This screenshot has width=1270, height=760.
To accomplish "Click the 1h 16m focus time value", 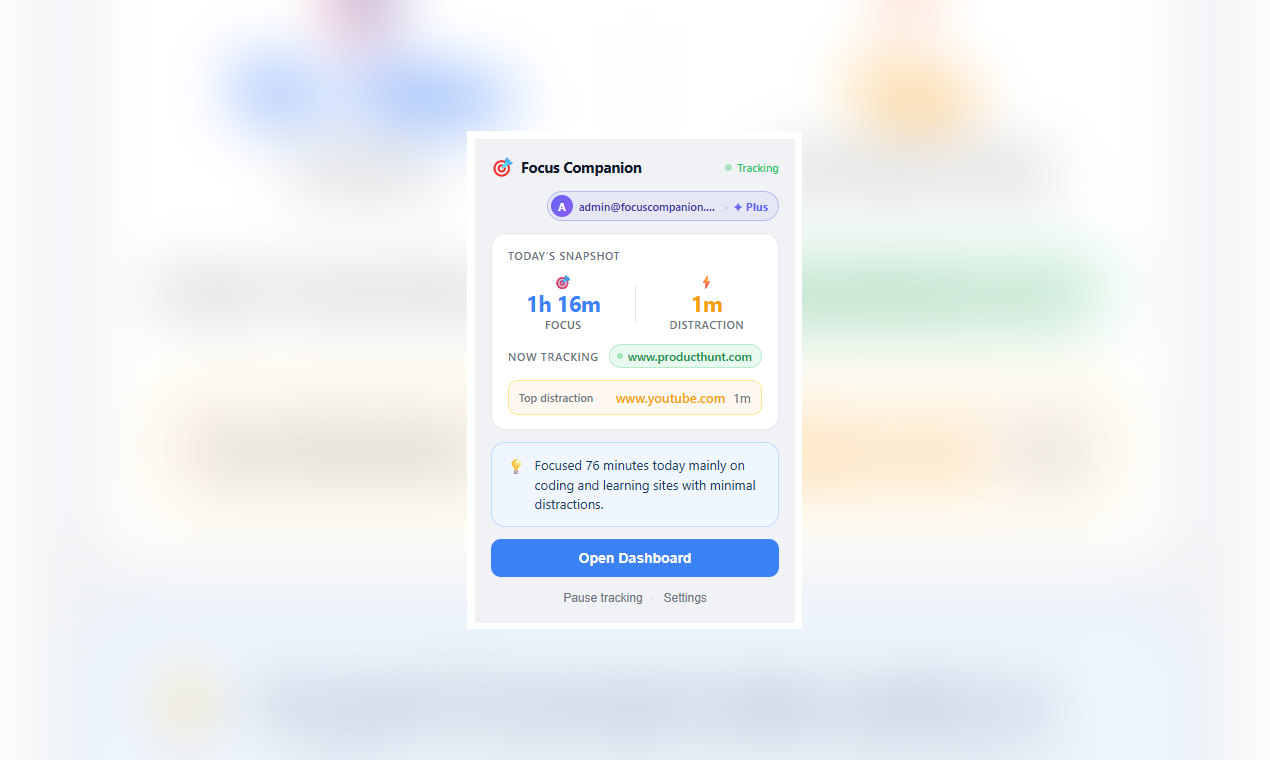I will (564, 305).
